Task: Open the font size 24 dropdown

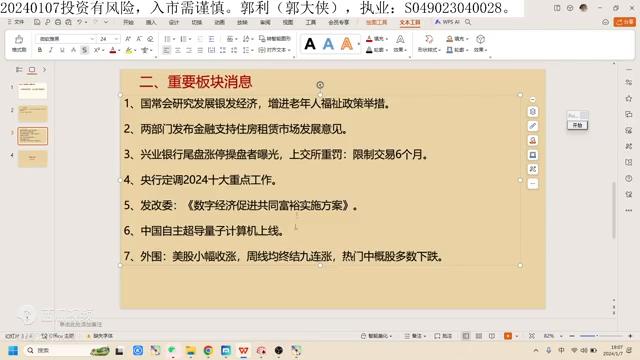Action: coord(109,39)
